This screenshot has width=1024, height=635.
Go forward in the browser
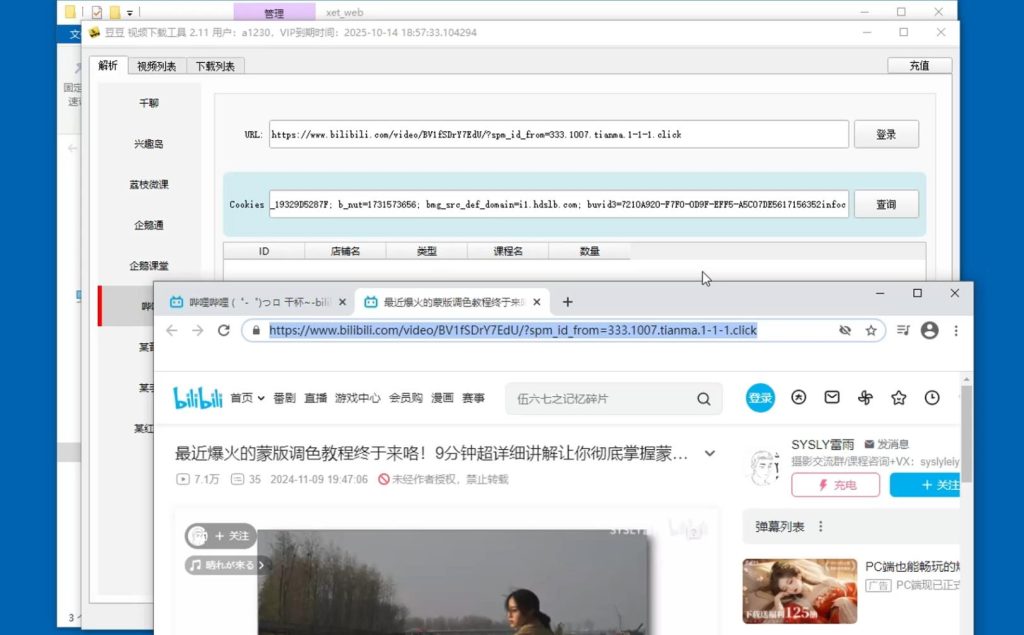198,331
